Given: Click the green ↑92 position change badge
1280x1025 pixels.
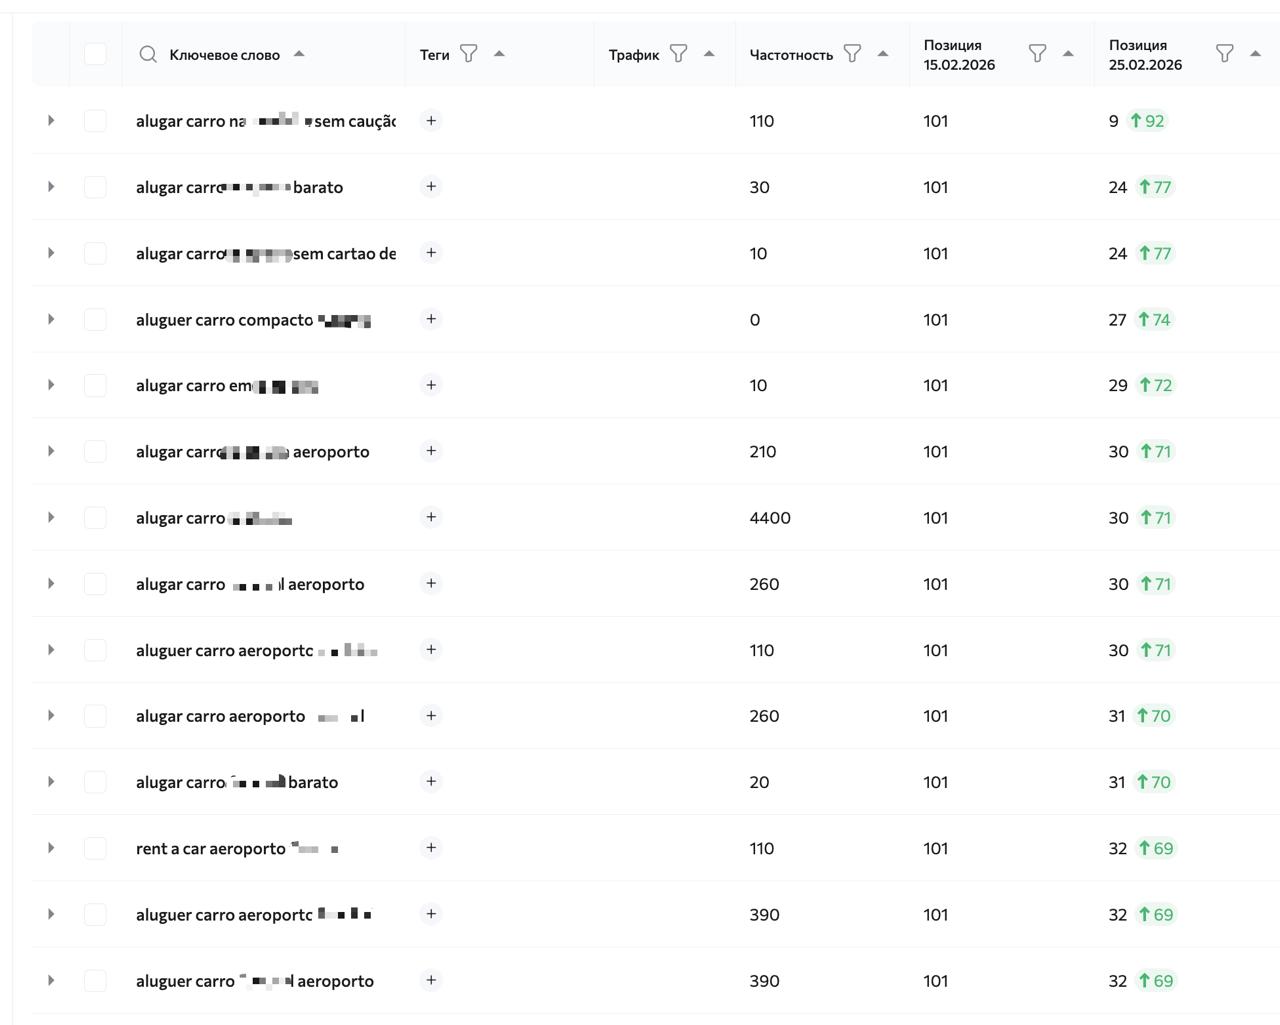Looking at the screenshot, I should (1148, 121).
